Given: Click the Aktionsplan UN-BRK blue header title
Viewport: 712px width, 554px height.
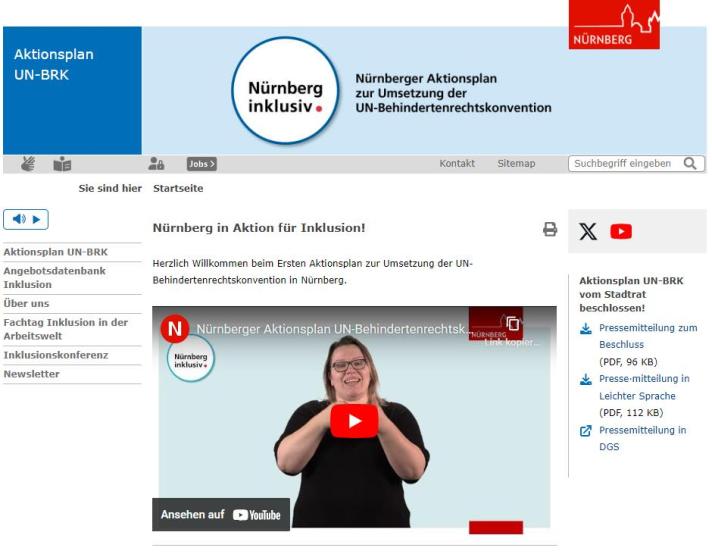Looking at the screenshot, I should (54, 64).
